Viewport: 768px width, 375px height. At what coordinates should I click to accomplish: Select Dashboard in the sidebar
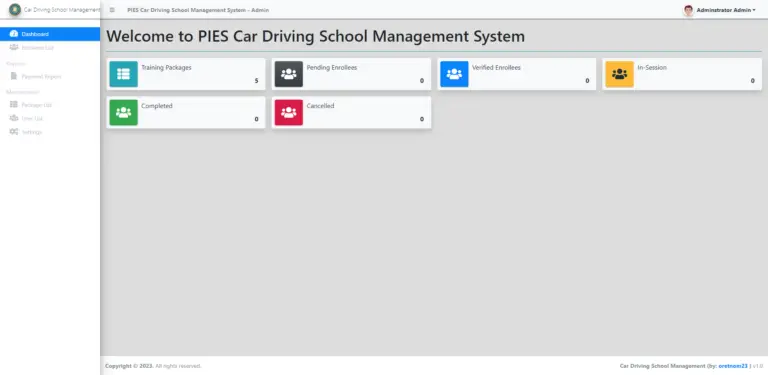(x=50, y=34)
